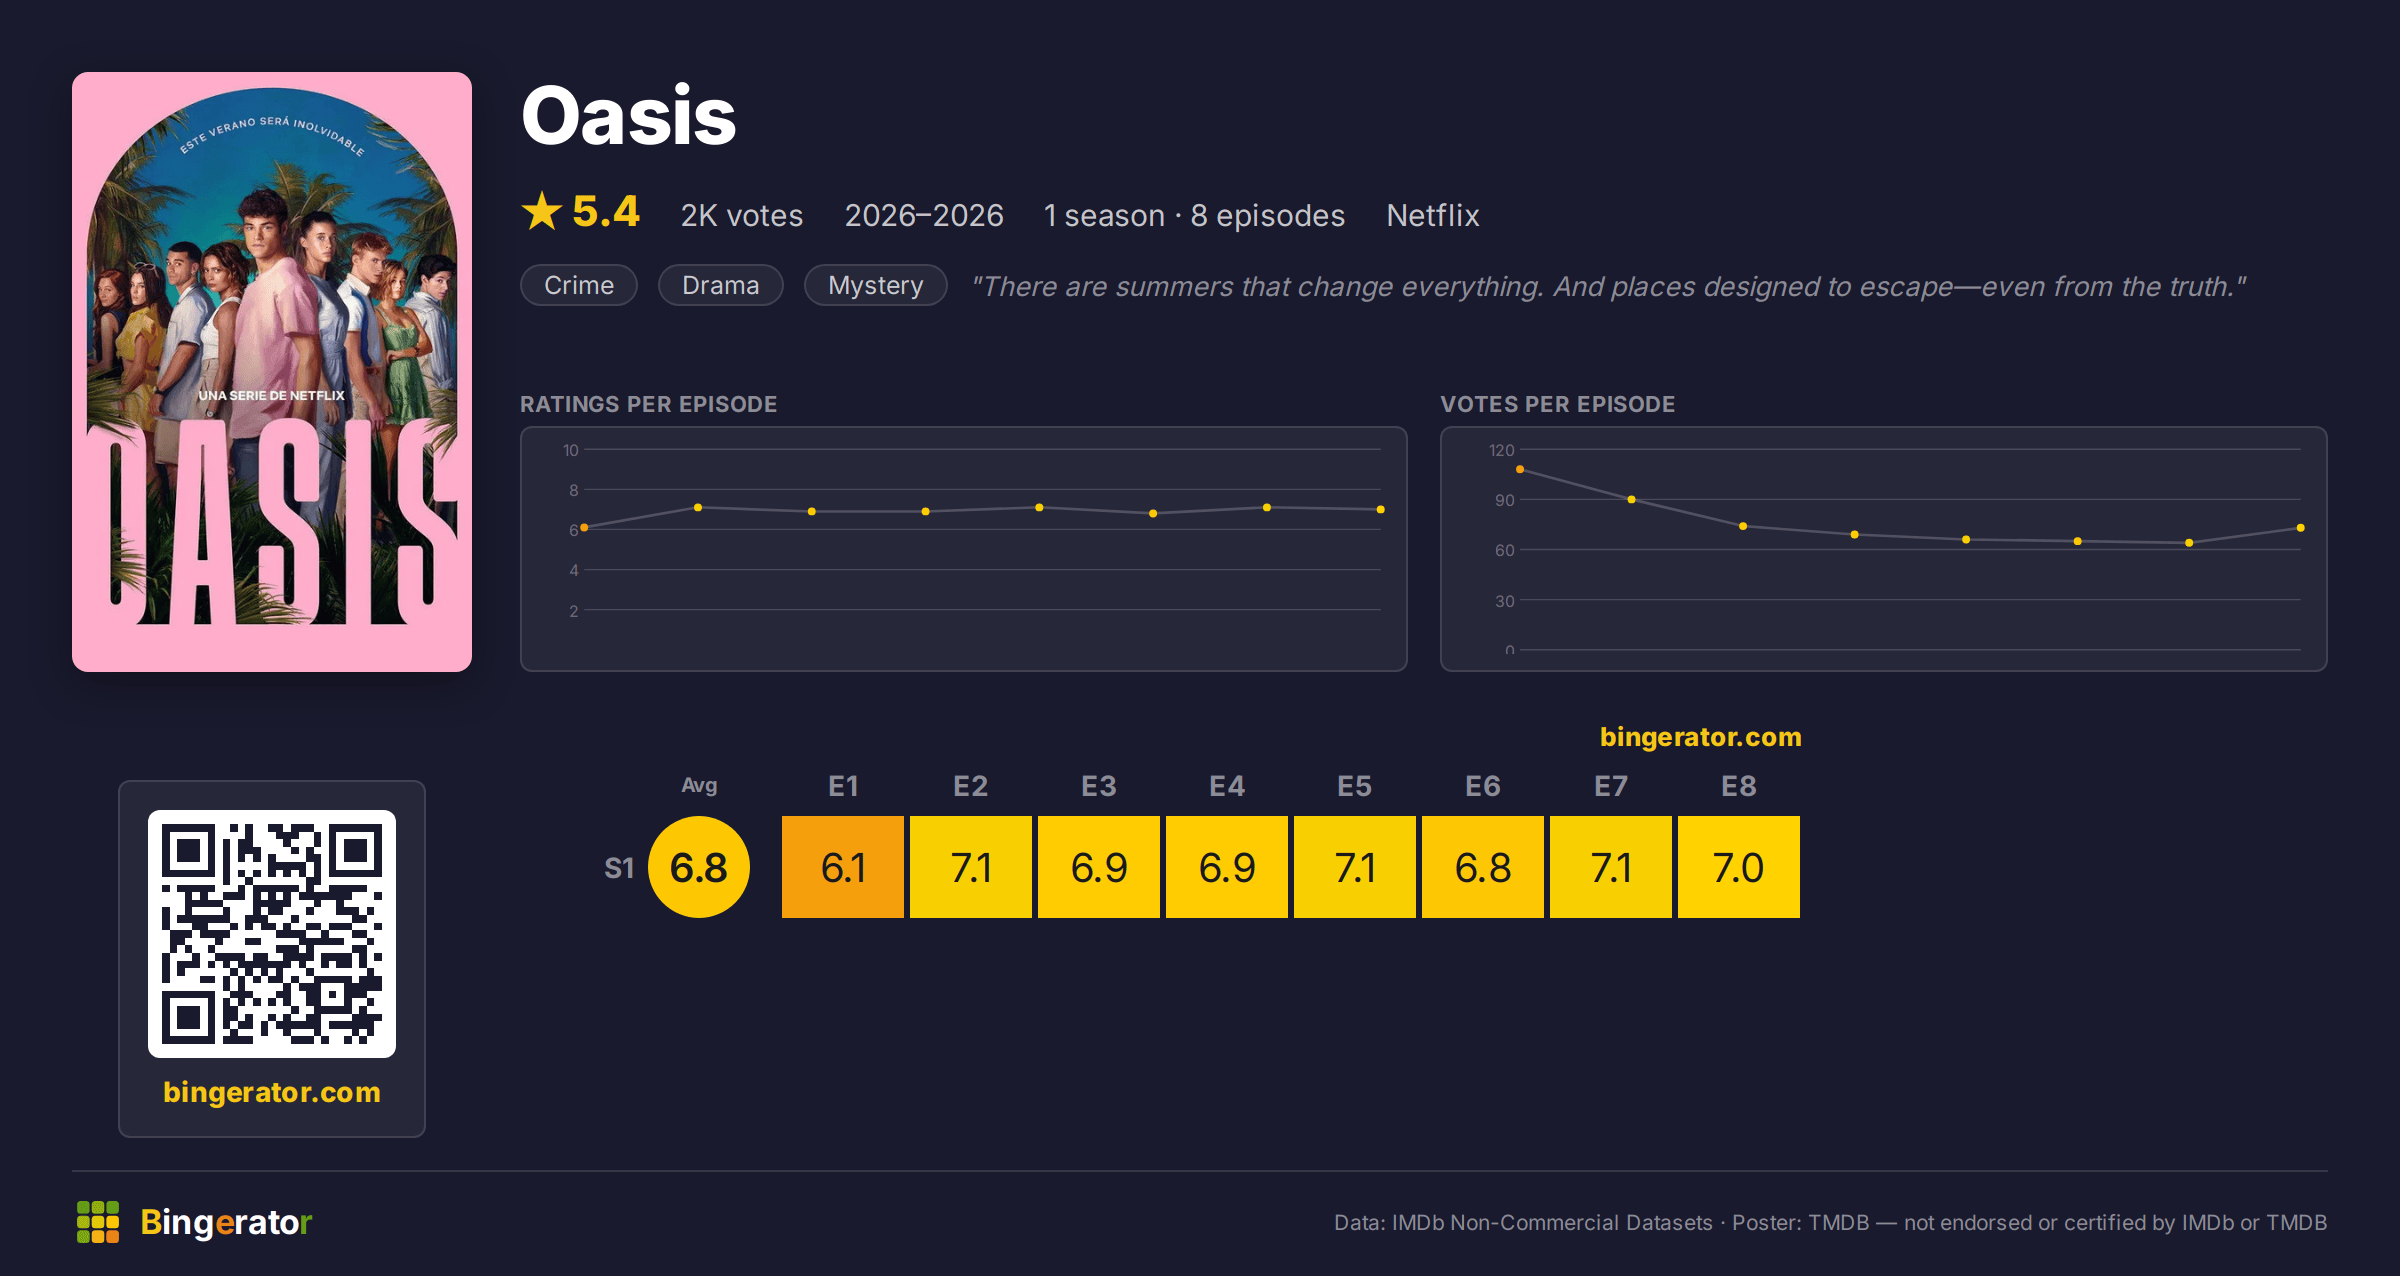
Task: Click the last point in ratings chart
Action: (x=1380, y=510)
